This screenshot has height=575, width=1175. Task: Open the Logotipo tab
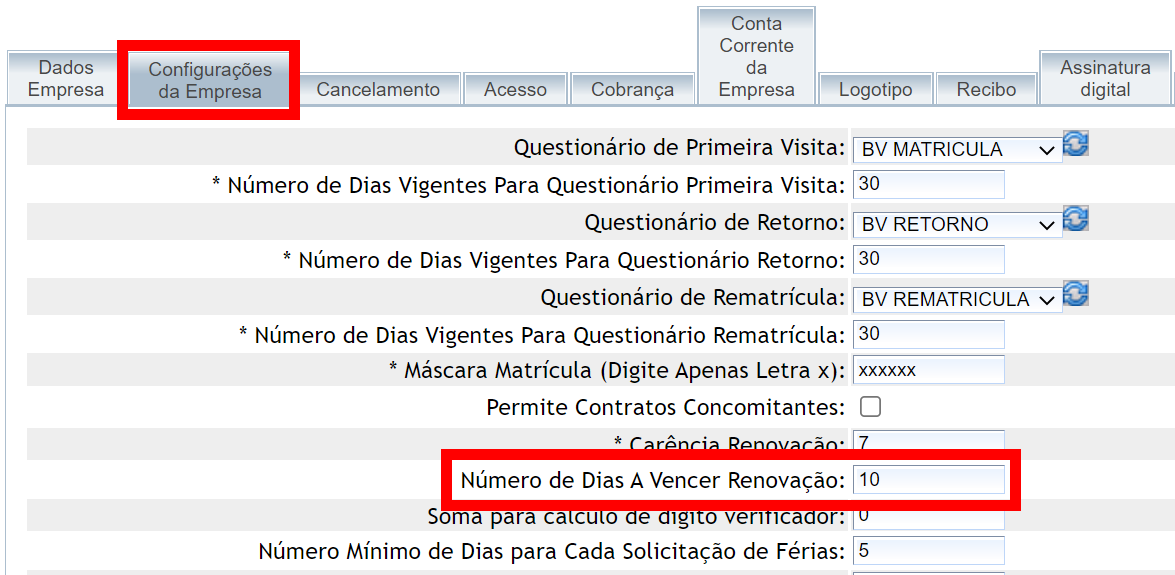tap(875, 89)
